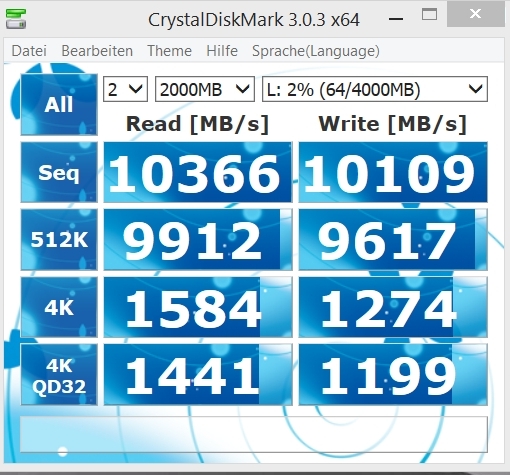
Task: Start the Seq benchmark test
Action: pos(59,172)
